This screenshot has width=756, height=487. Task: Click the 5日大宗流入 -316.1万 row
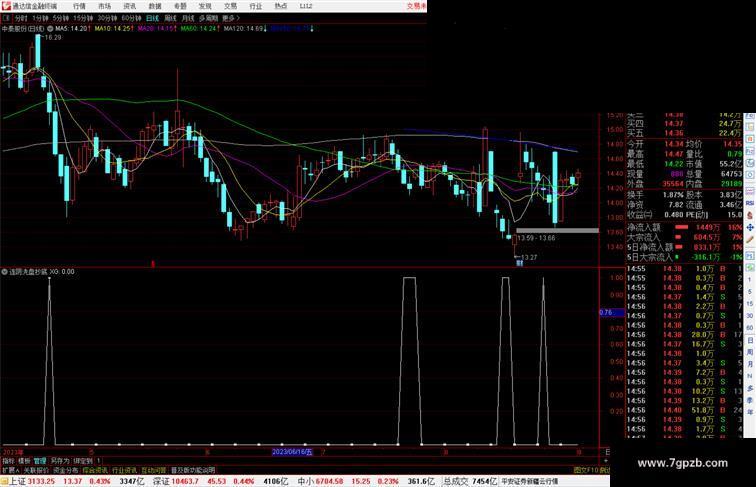(684, 257)
